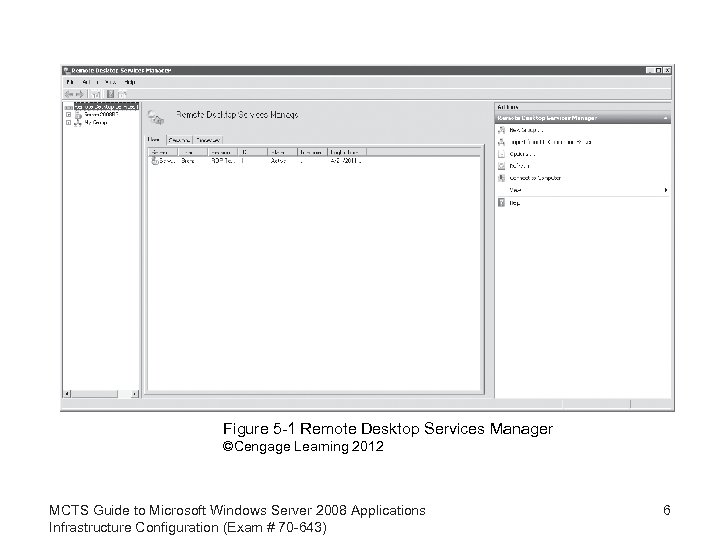720x540 pixels.
Task: Sort by the State column header
Action: point(282,152)
